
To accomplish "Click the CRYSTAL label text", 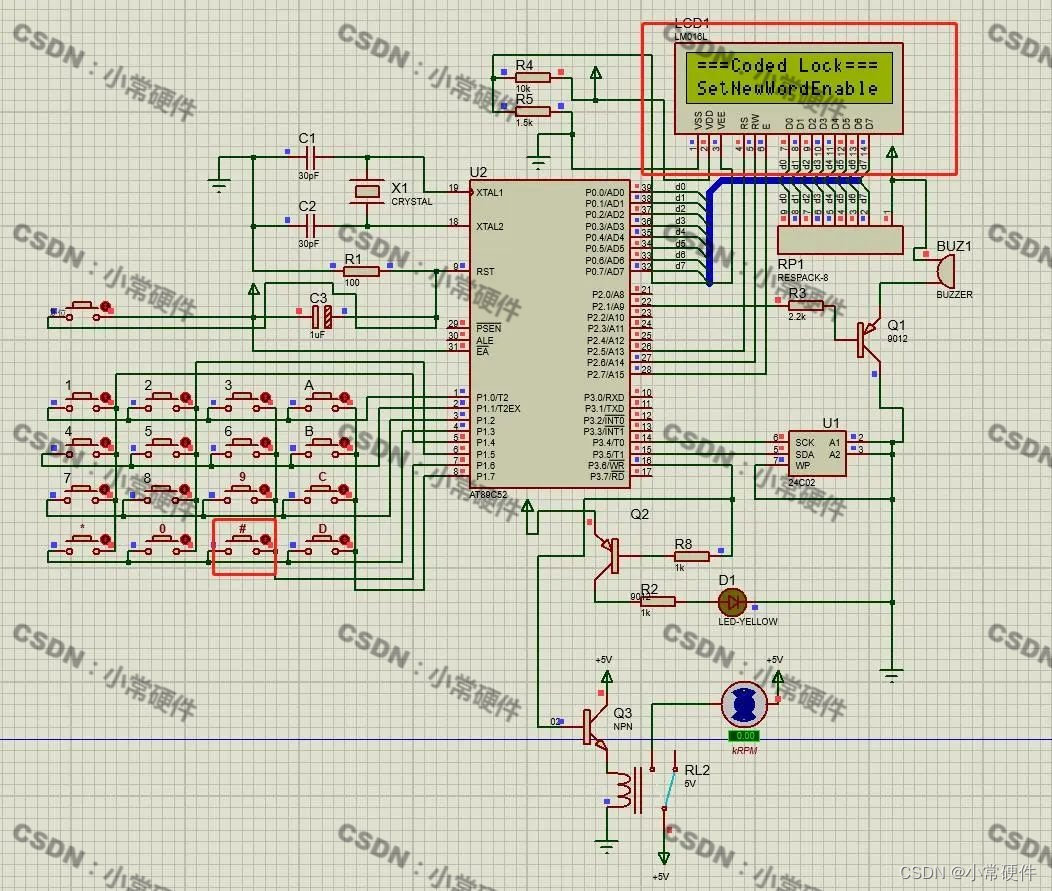I will coord(412,202).
